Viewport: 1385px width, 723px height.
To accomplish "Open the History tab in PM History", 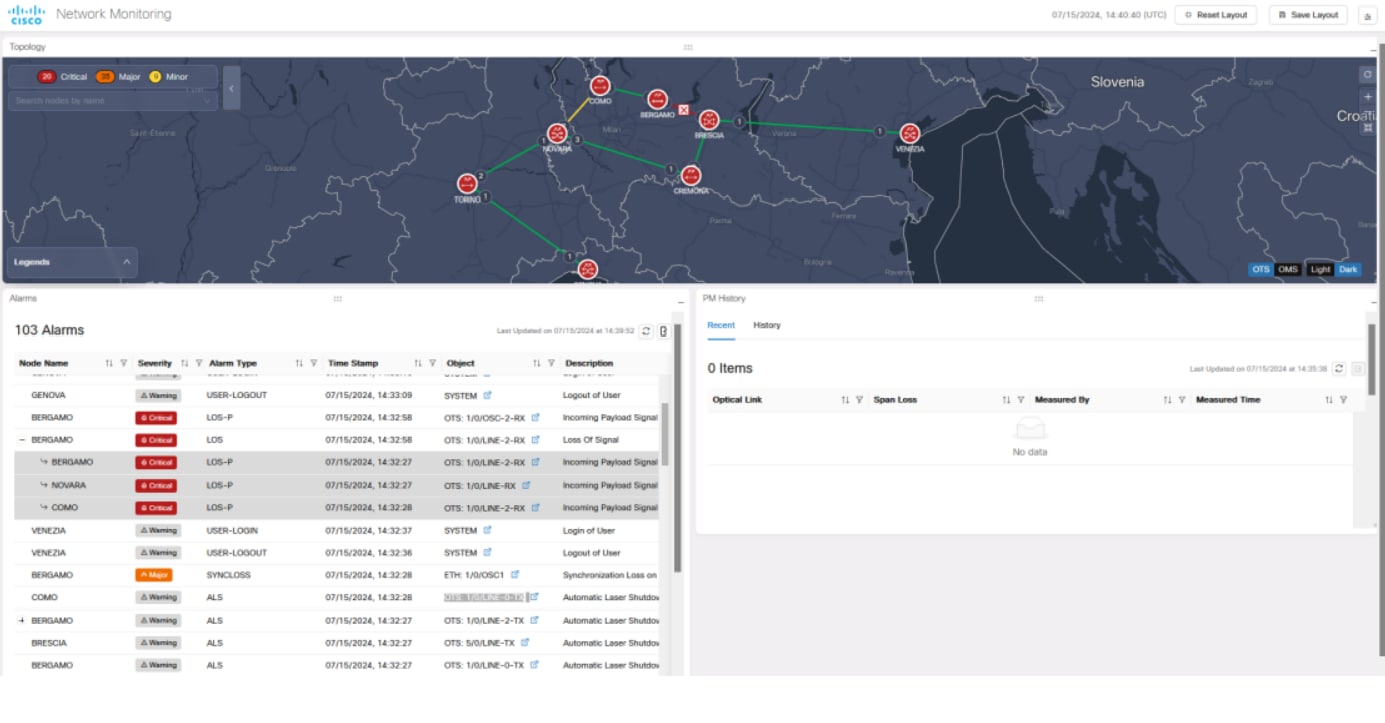I will point(767,326).
